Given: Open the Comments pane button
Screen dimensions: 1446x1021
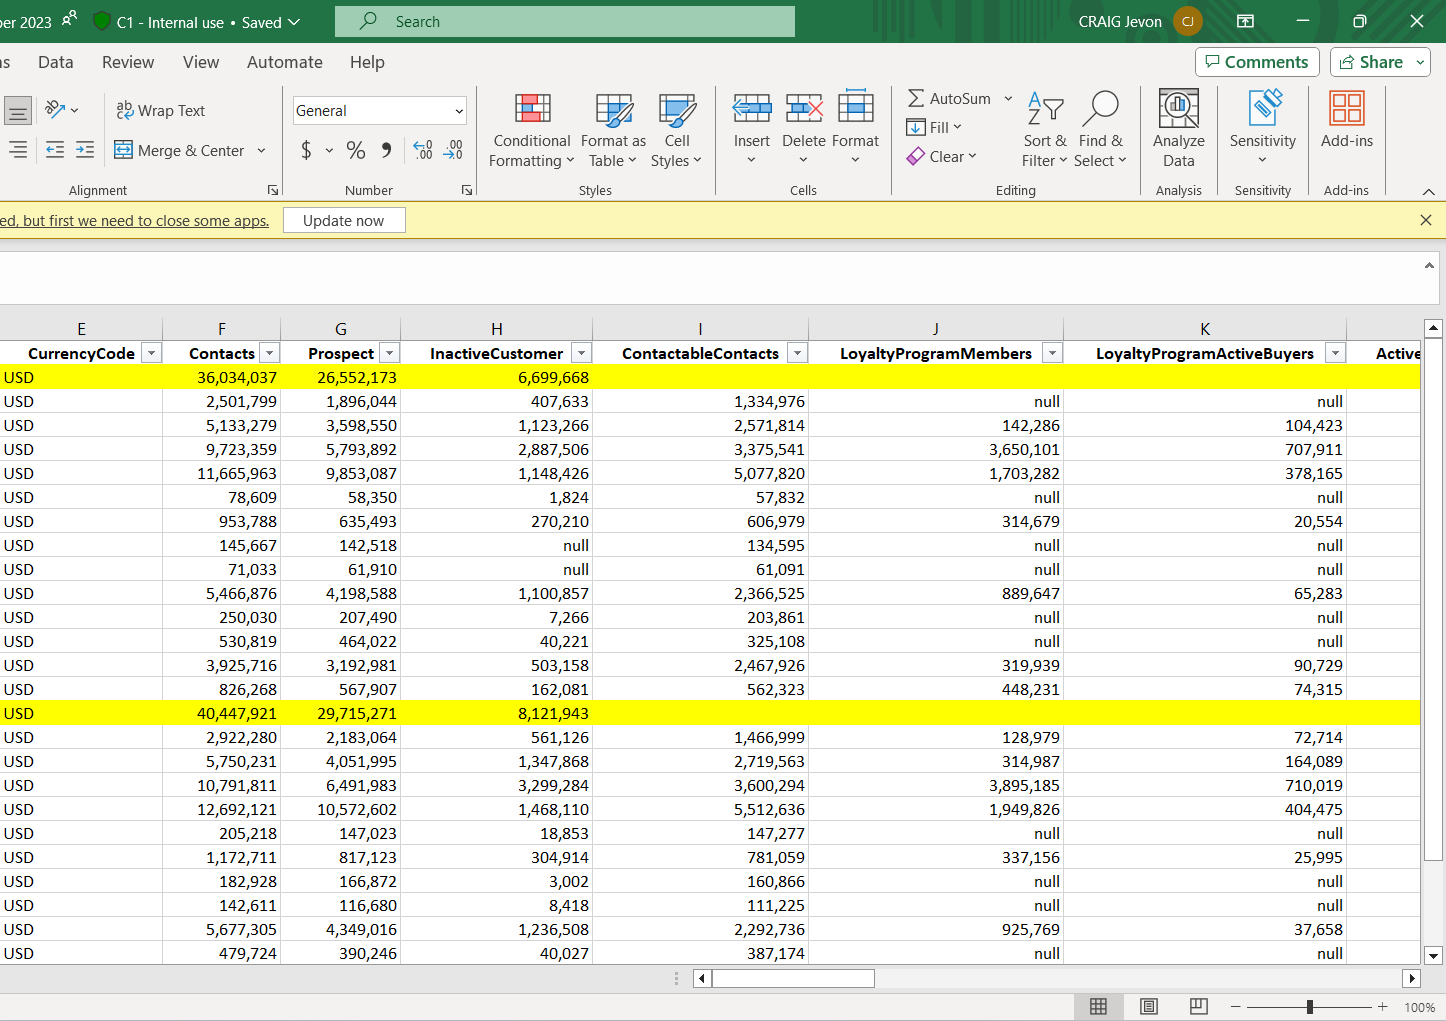Looking at the screenshot, I should (1257, 62).
